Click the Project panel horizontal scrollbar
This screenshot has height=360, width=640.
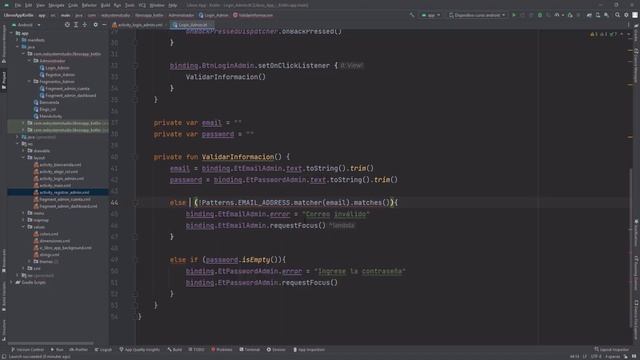coord(51,344)
